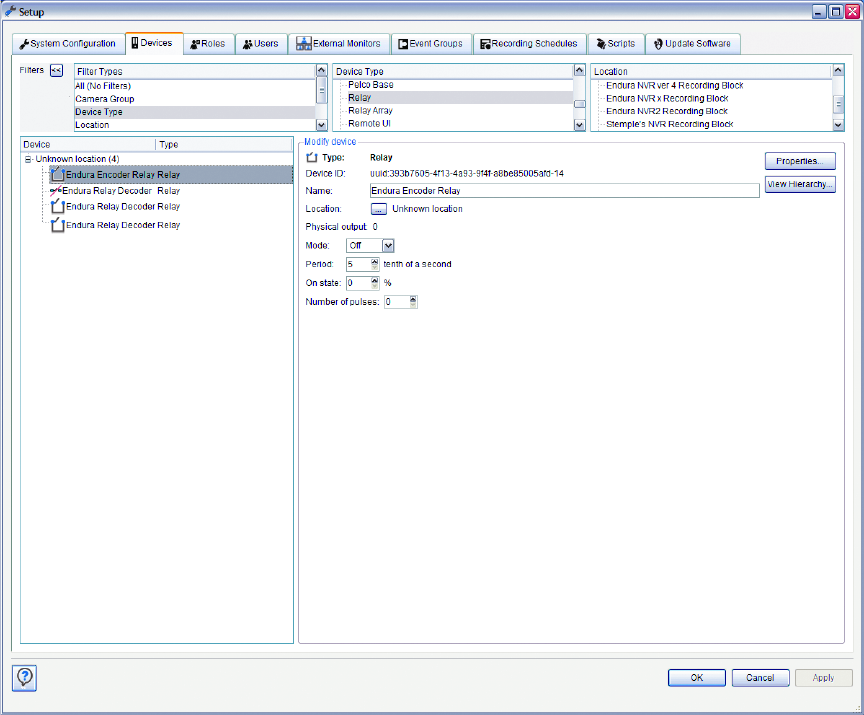Viewport: 864px width, 715px height.
Task: Open the External Monitors tab
Action: 338,44
